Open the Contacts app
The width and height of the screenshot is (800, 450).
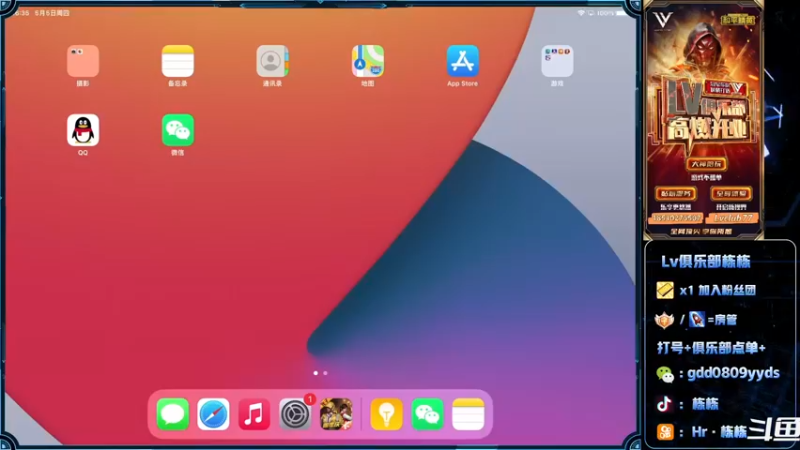pyautogui.click(x=272, y=61)
